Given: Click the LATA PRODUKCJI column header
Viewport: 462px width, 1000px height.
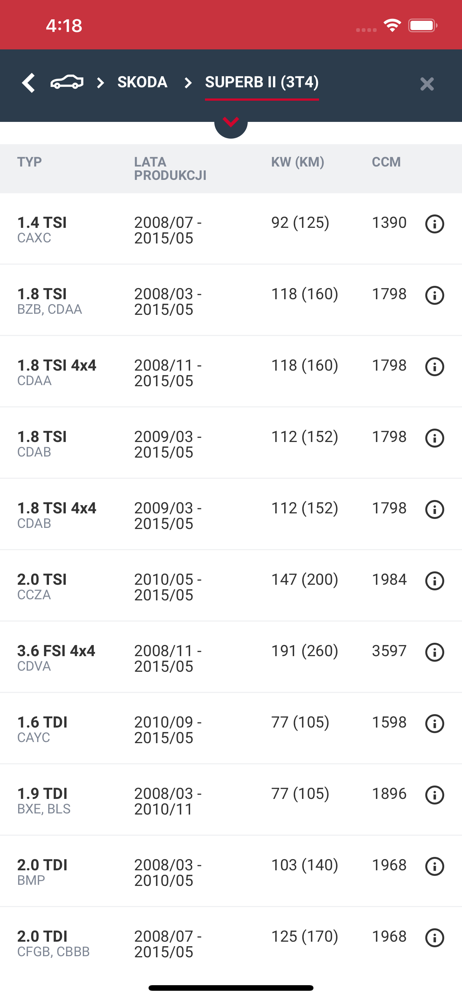Looking at the screenshot, I should click(x=170, y=168).
